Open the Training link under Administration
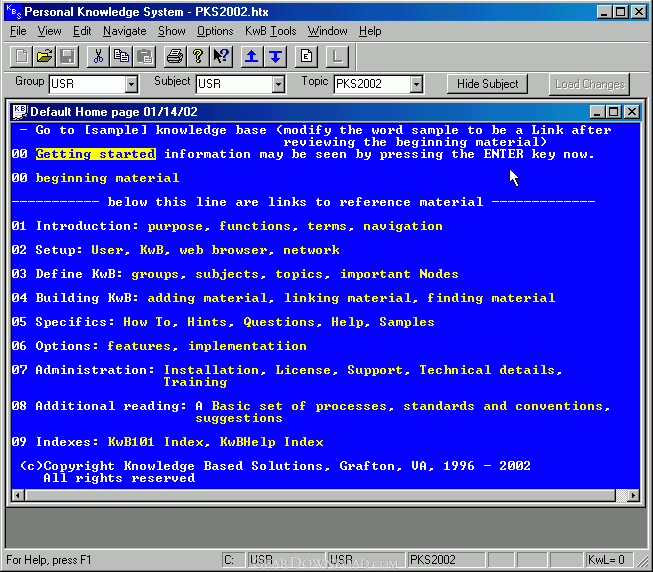653x572 pixels. pos(195,382)
